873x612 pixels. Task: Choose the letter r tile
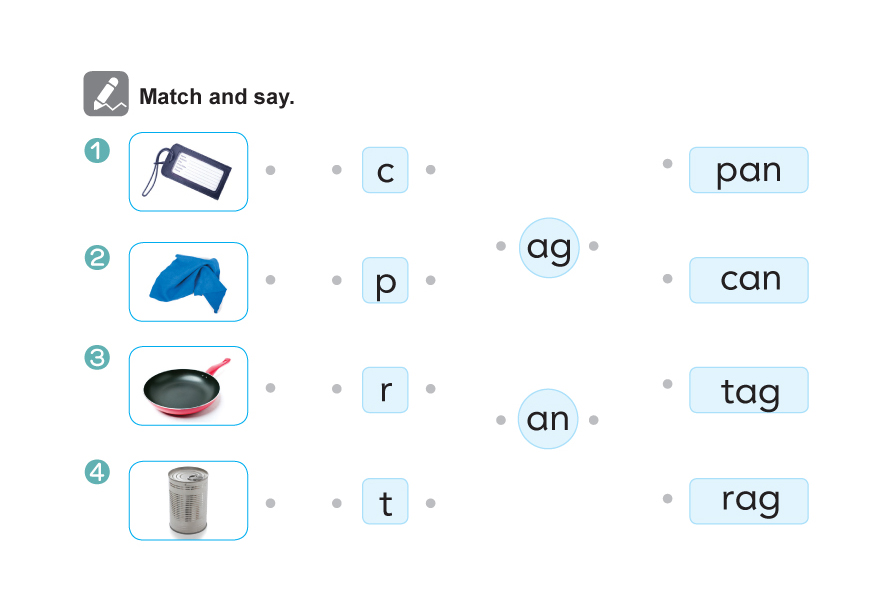(x=385, y=389)
